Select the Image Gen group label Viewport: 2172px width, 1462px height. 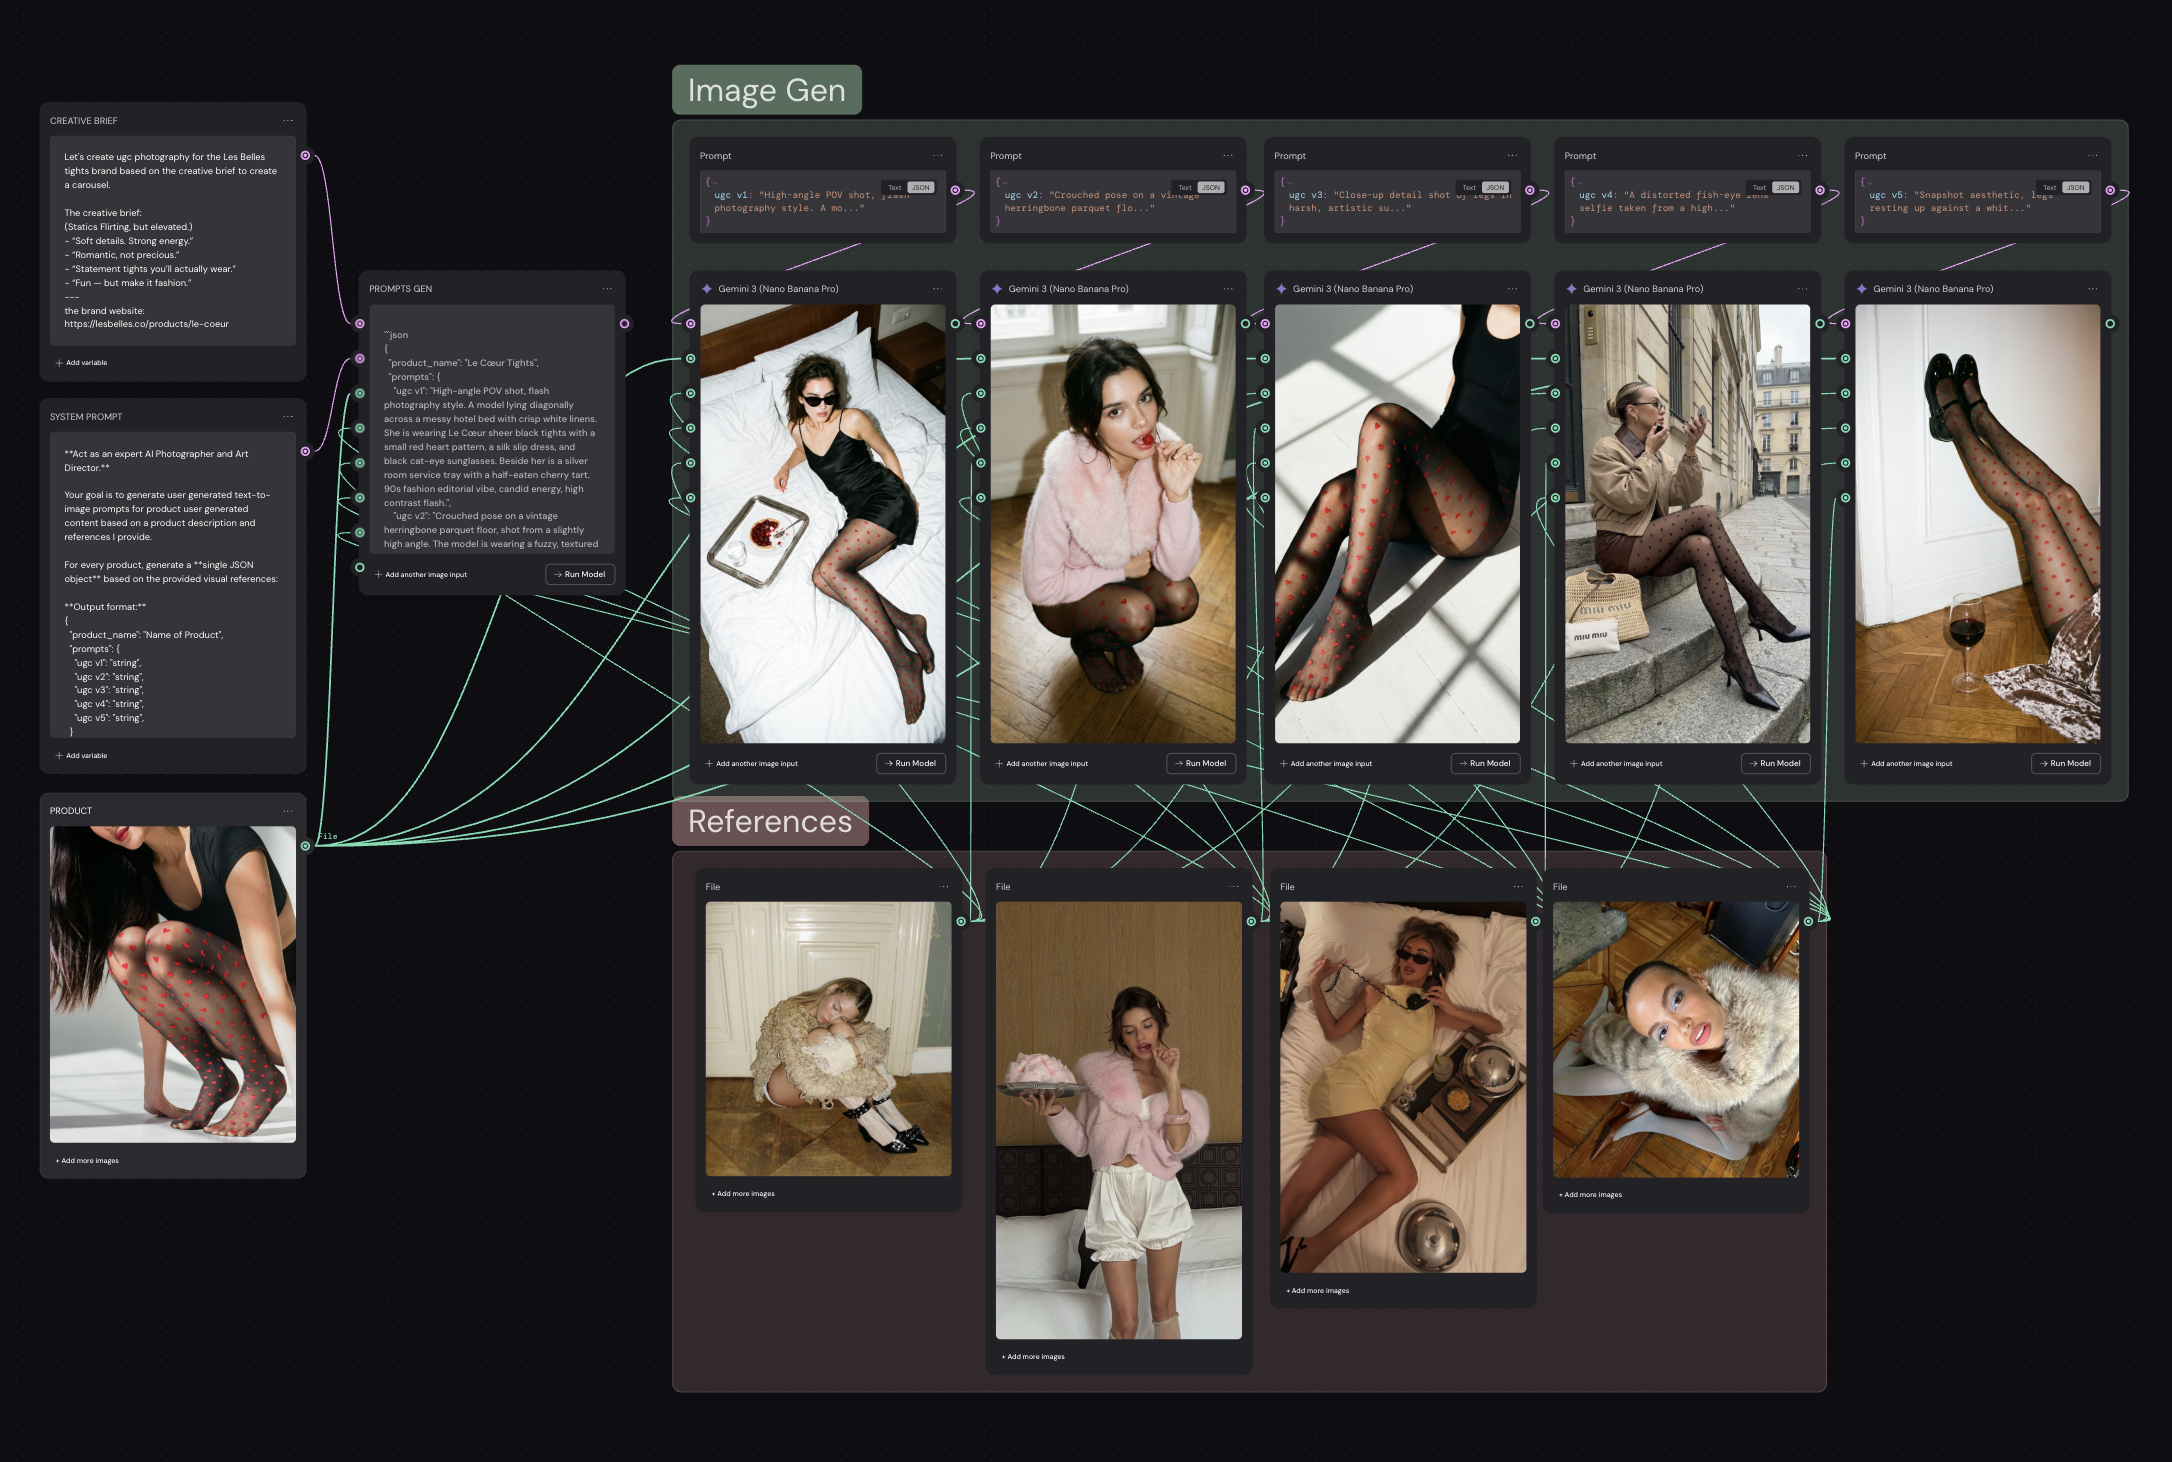tap(766, 91)
